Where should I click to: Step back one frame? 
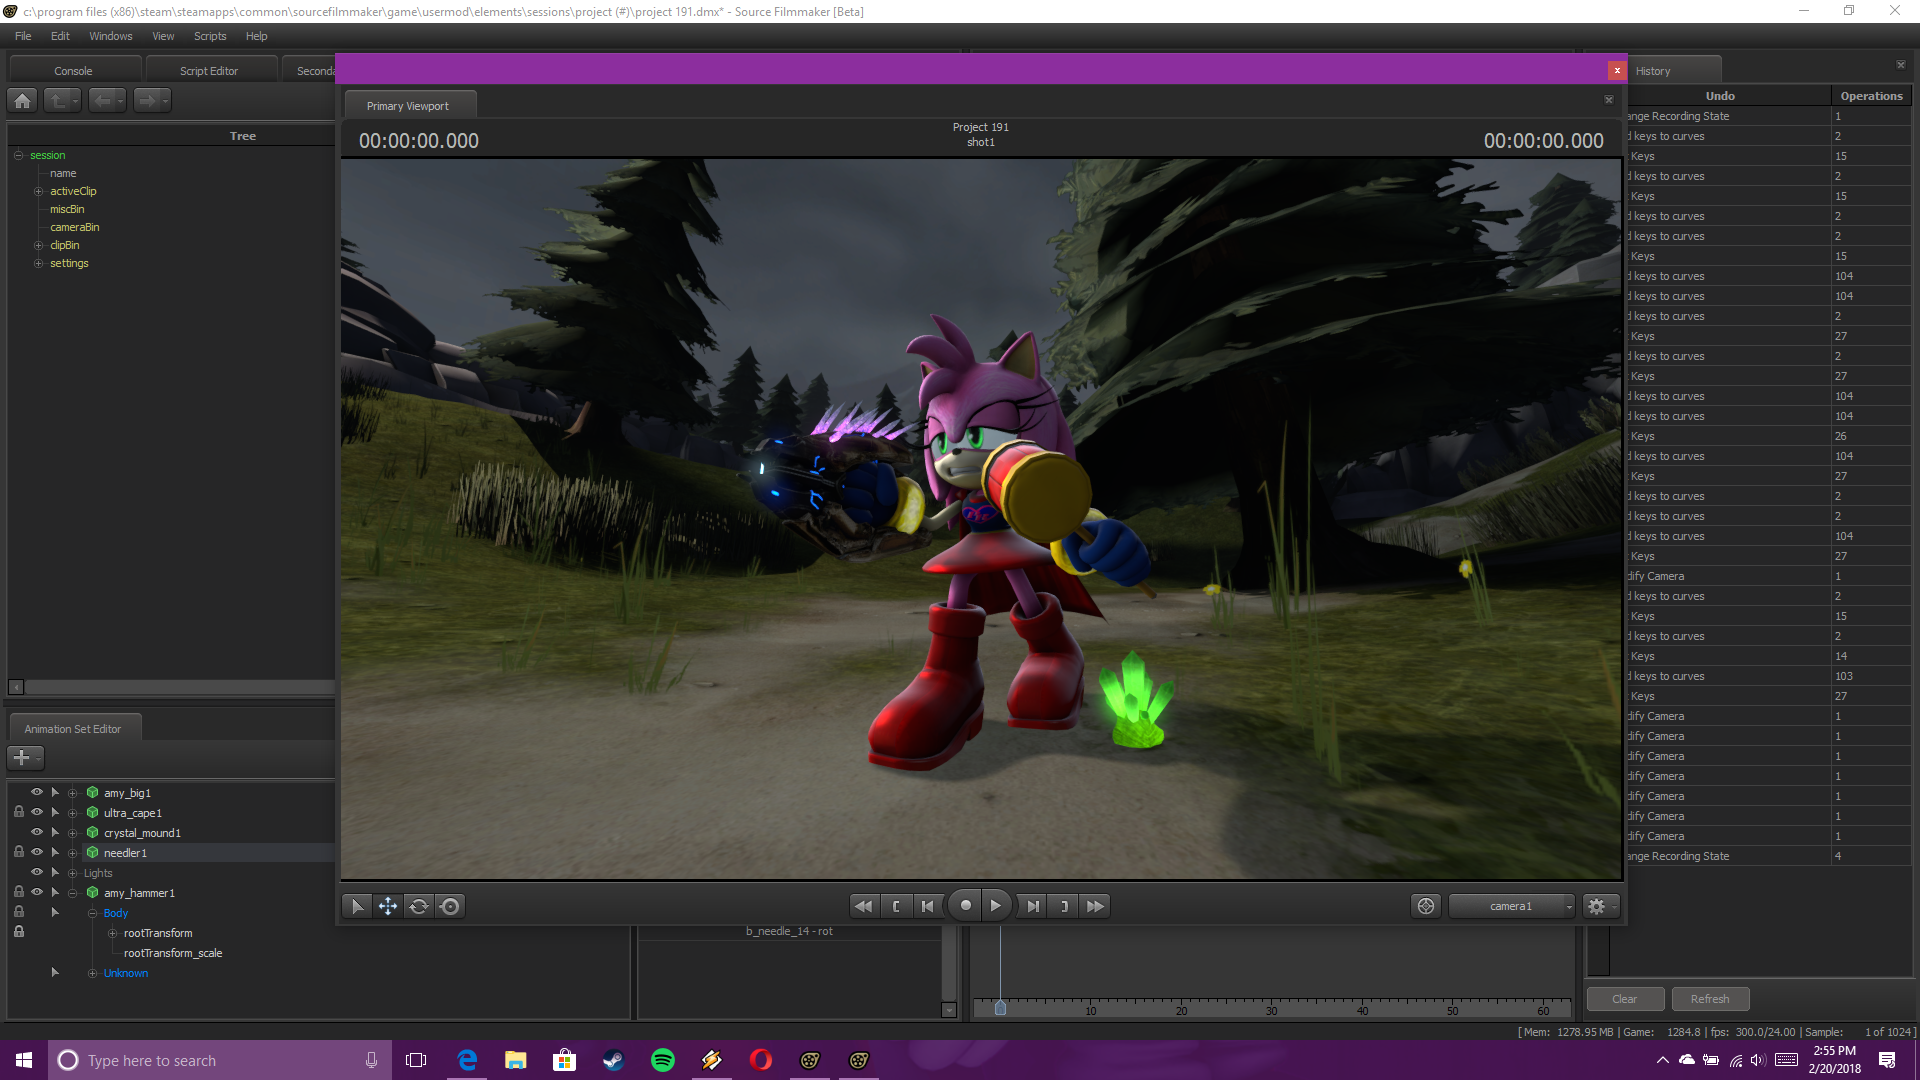coord(928,906)
